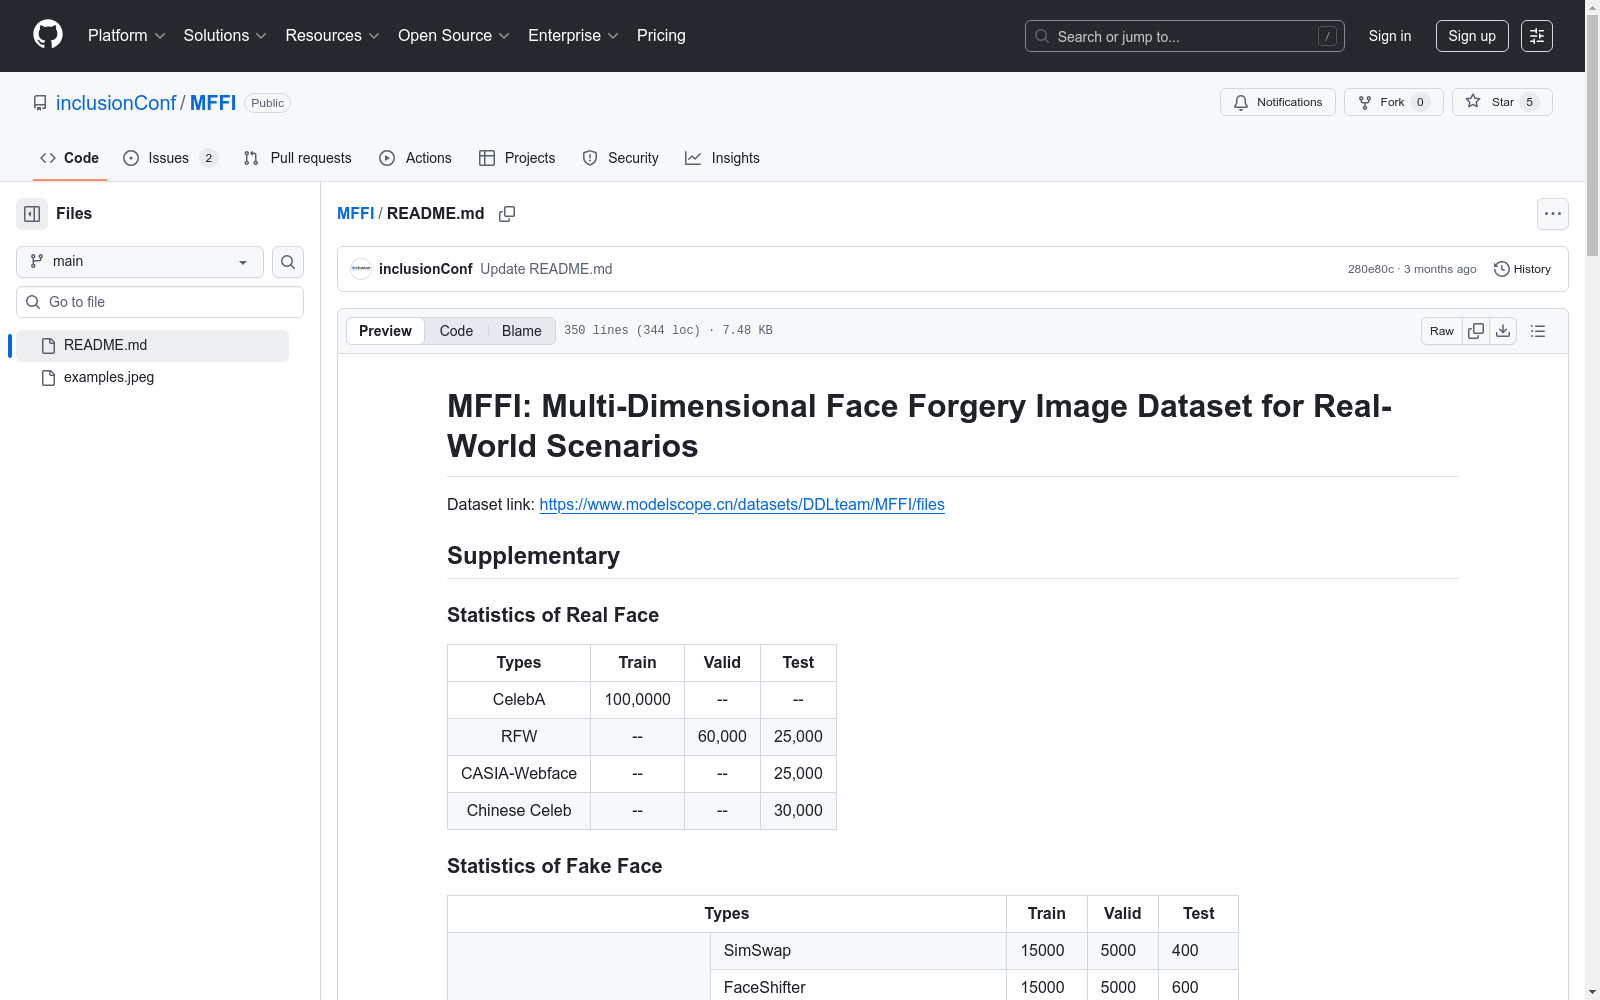Open the modelscope dataset link

741,505
